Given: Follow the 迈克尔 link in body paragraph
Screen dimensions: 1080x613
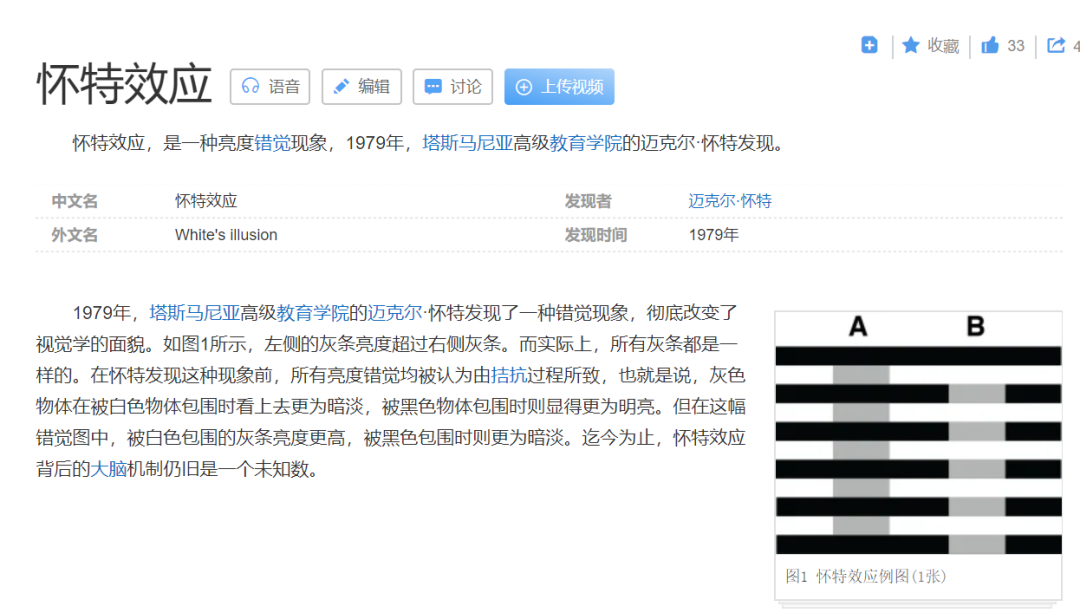Looking at the screenshot, I should tap(395, 313).
